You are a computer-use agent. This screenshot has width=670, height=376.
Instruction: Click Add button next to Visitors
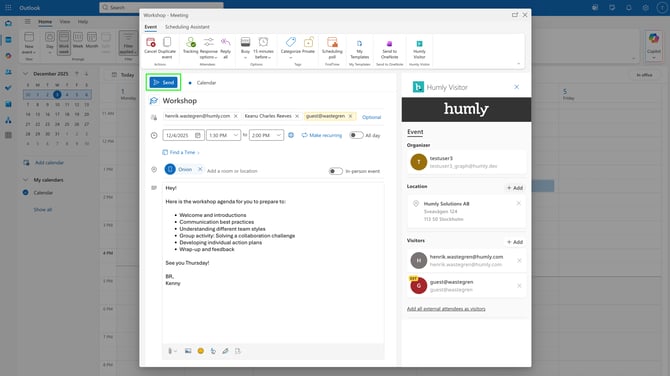[x=515, y=242]
